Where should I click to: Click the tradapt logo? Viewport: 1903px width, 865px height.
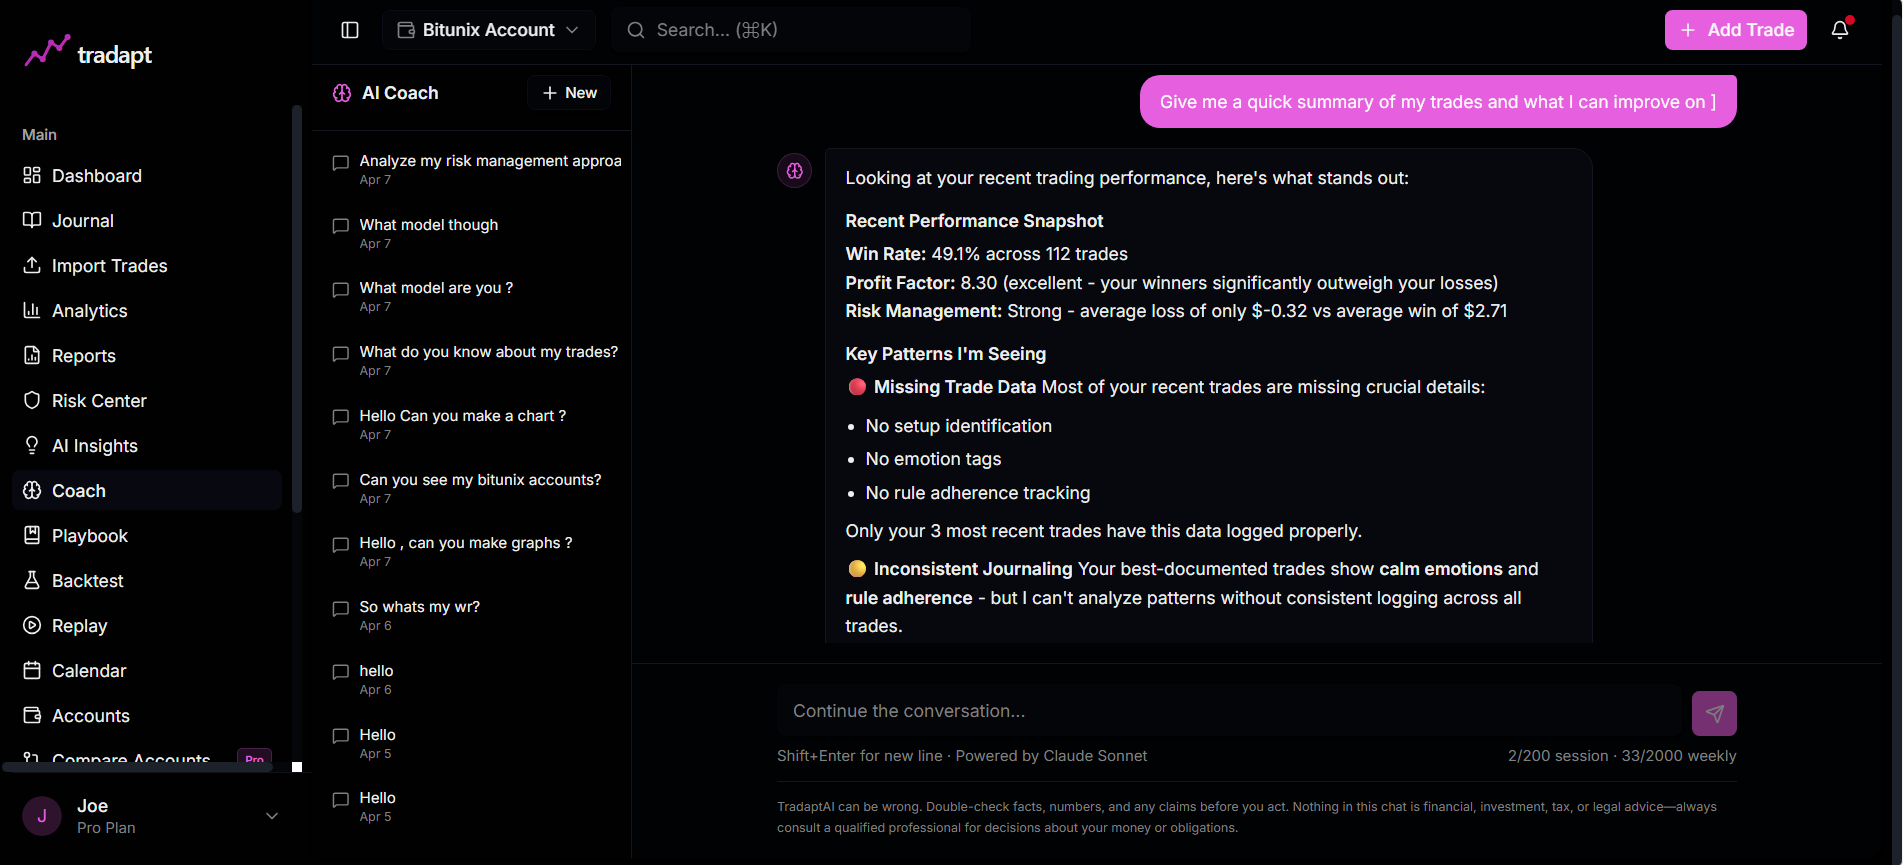(89, 54)
